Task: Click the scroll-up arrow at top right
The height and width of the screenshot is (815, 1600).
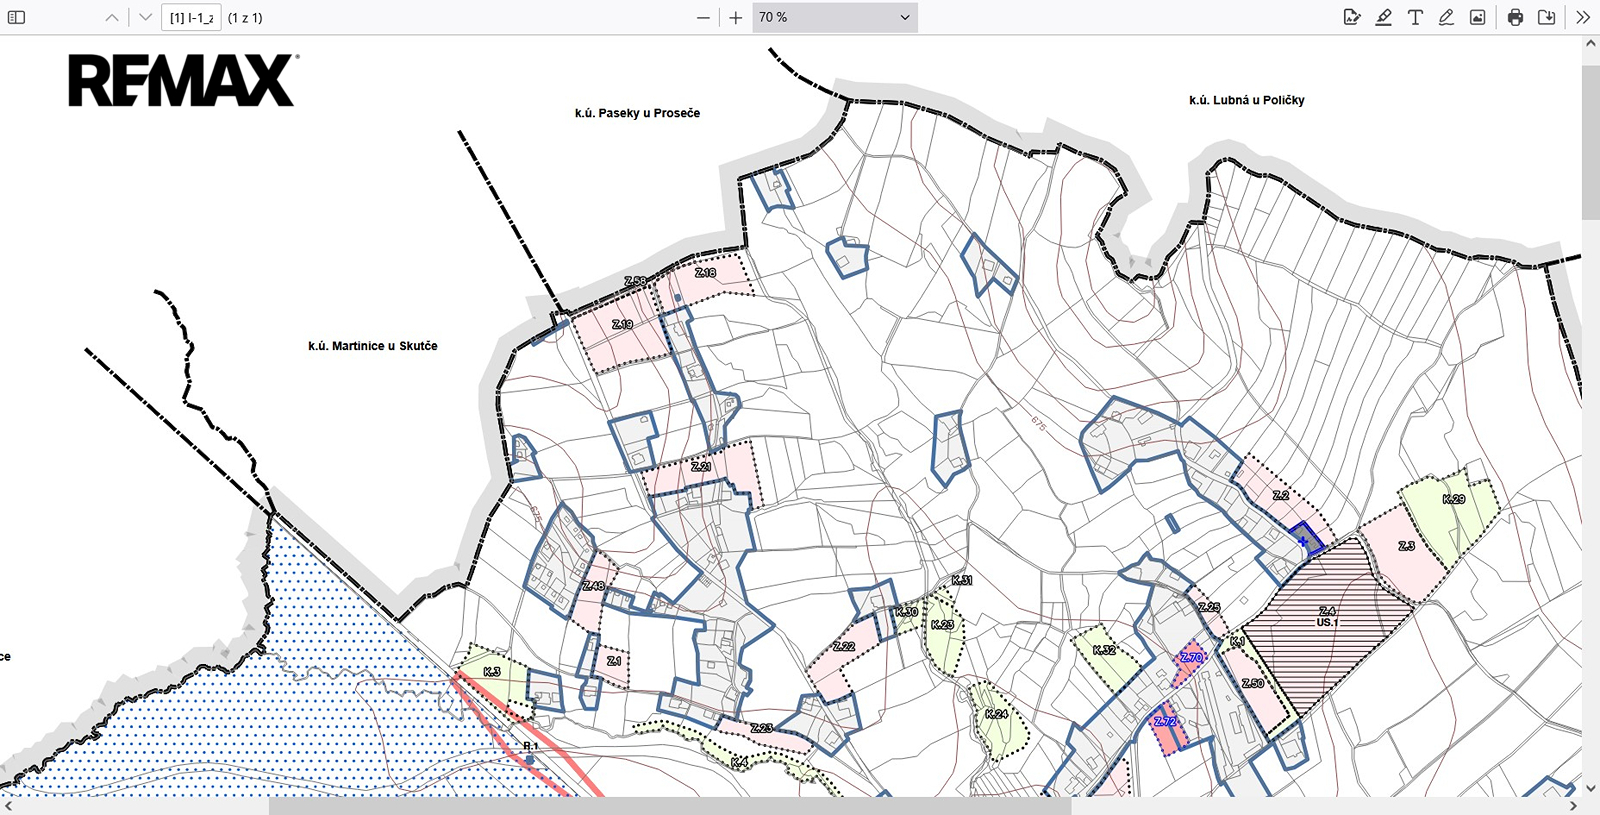Action: coord(1590,44)
